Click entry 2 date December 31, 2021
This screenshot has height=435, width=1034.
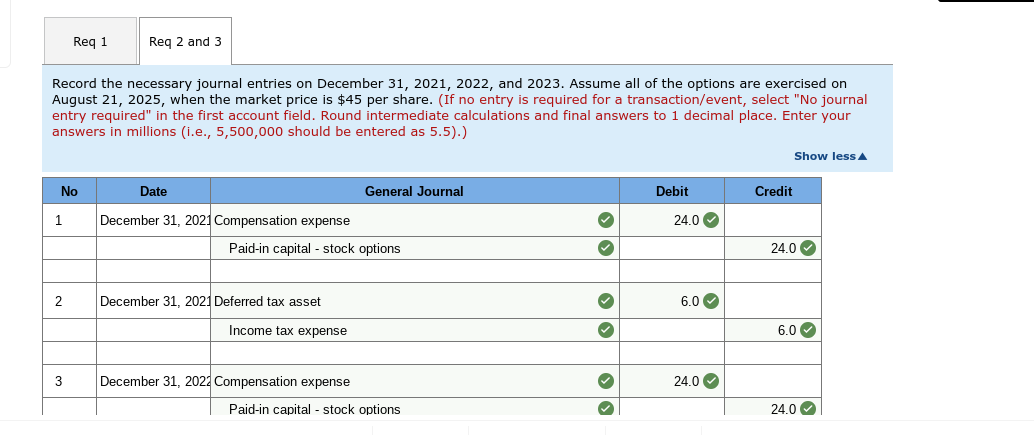[x=154, y=301]
